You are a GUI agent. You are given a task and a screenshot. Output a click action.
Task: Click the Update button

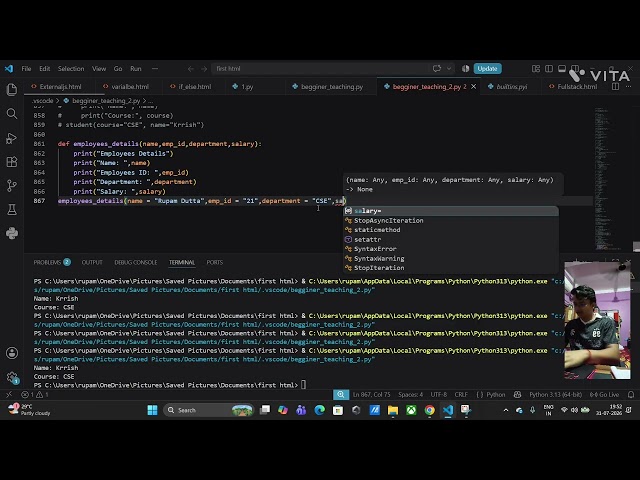click(487, 69)
